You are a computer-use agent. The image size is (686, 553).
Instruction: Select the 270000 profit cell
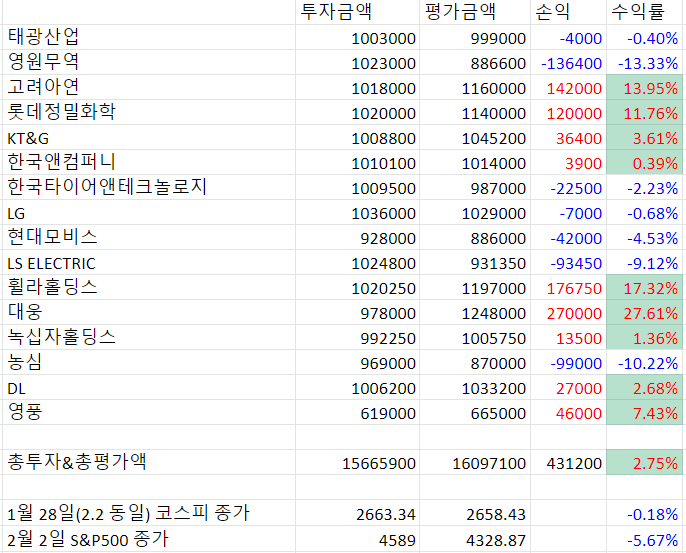[x=568, y=312]
